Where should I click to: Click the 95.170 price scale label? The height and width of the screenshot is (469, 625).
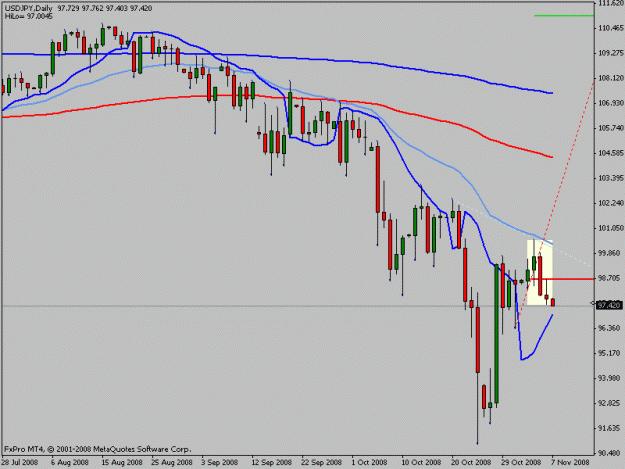(611, 353)
